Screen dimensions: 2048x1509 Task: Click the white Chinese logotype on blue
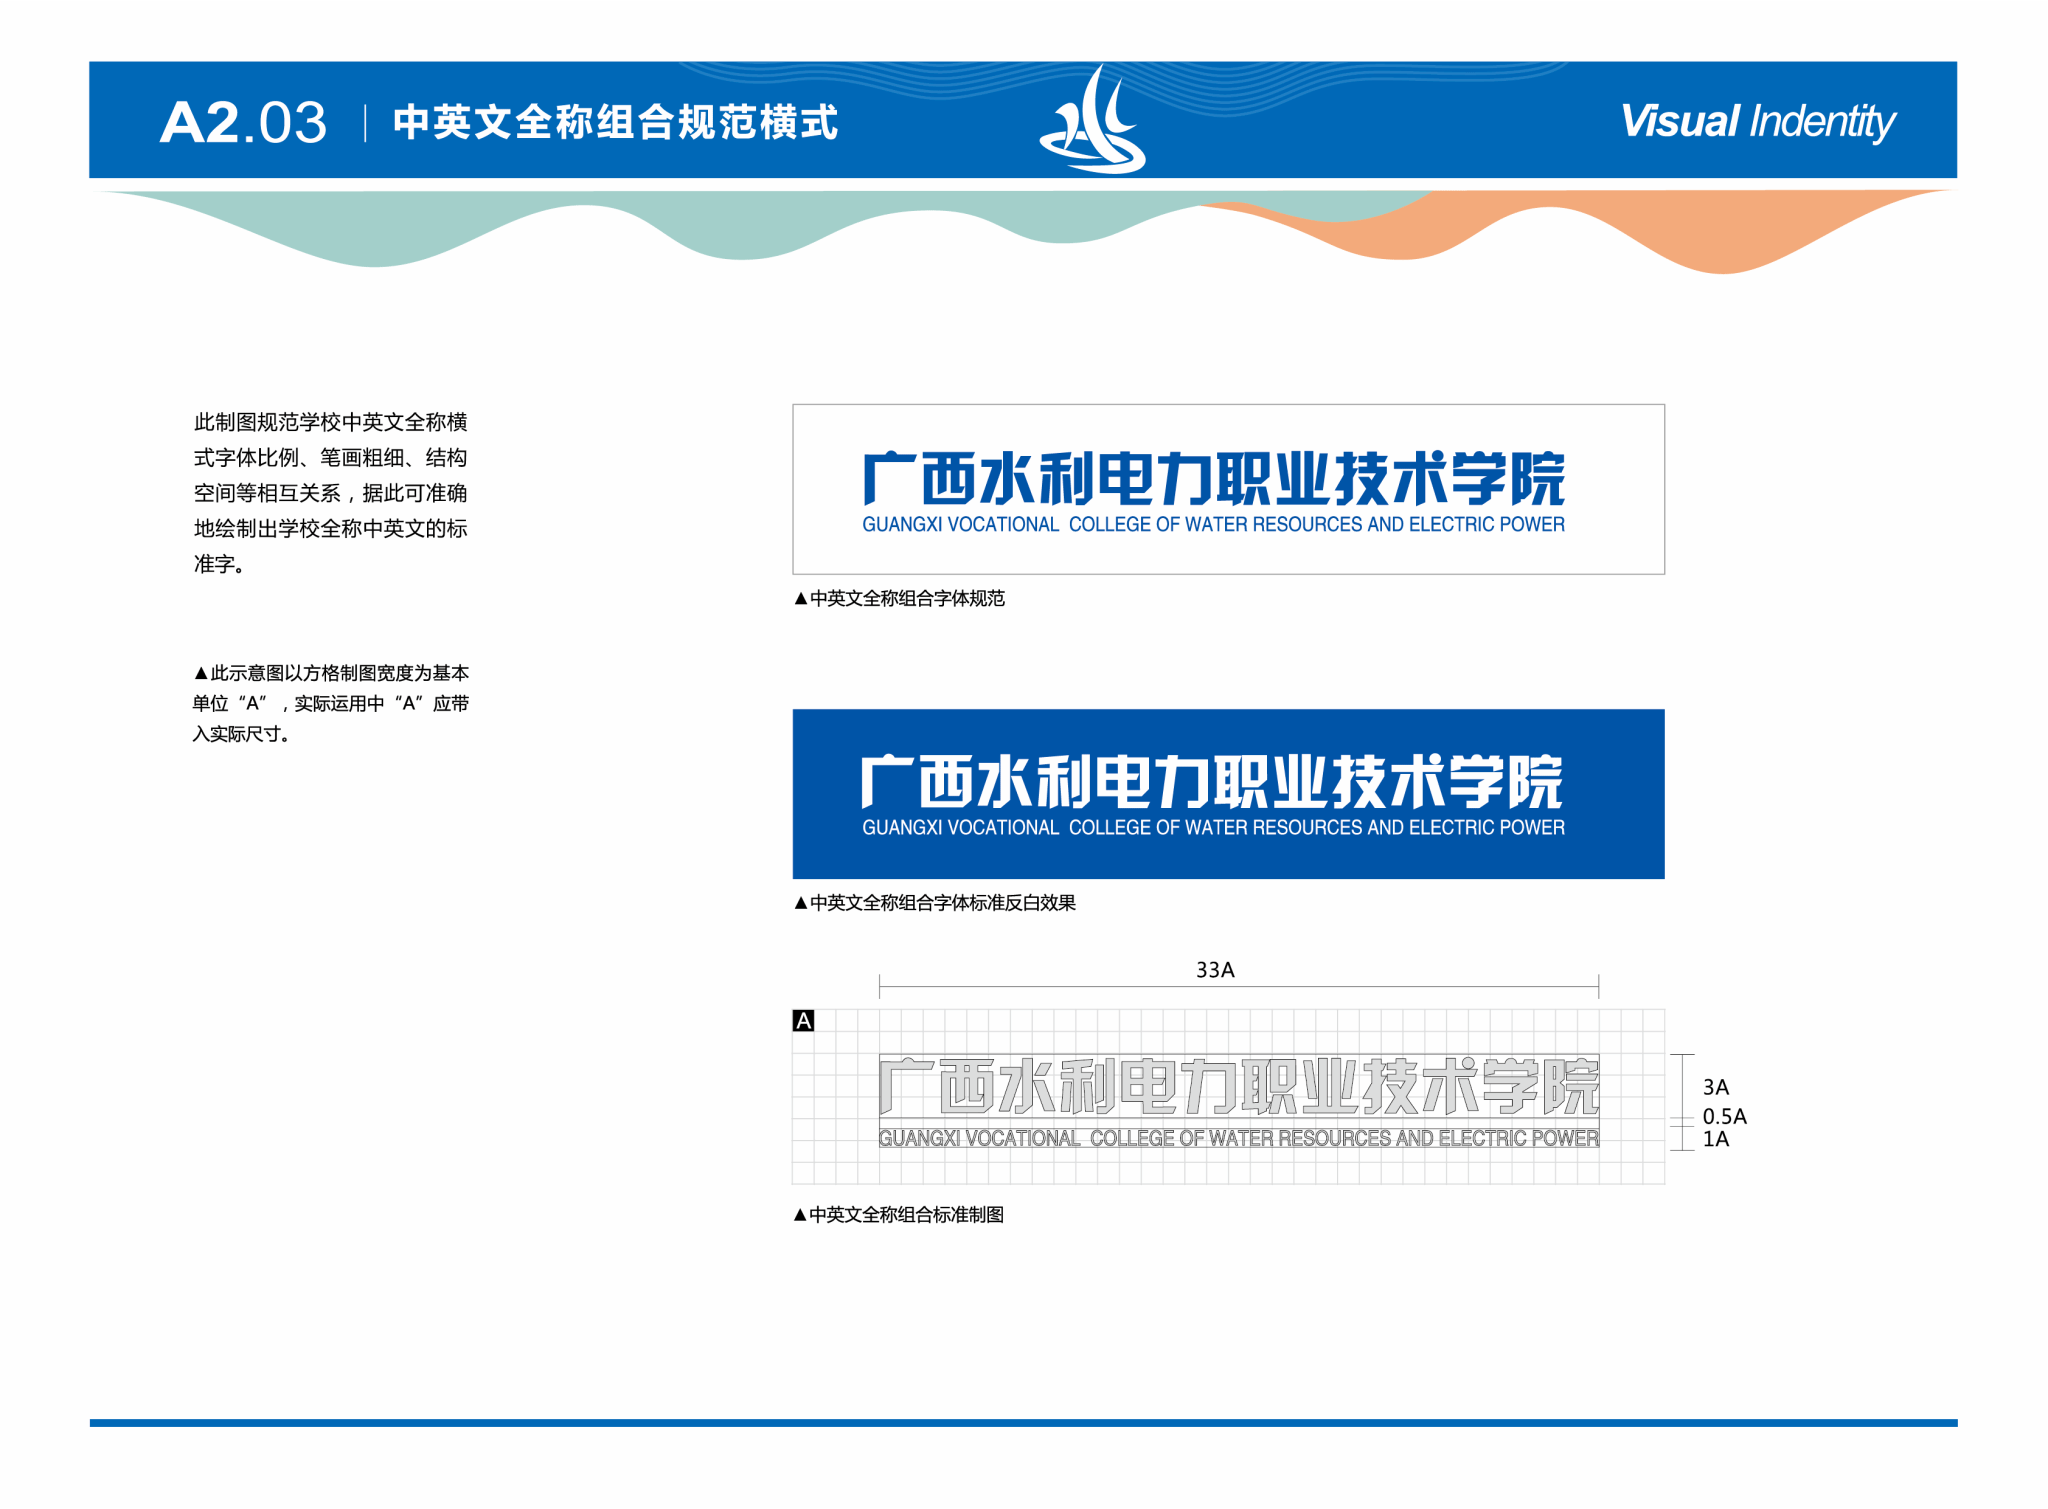coord(1211,782)
